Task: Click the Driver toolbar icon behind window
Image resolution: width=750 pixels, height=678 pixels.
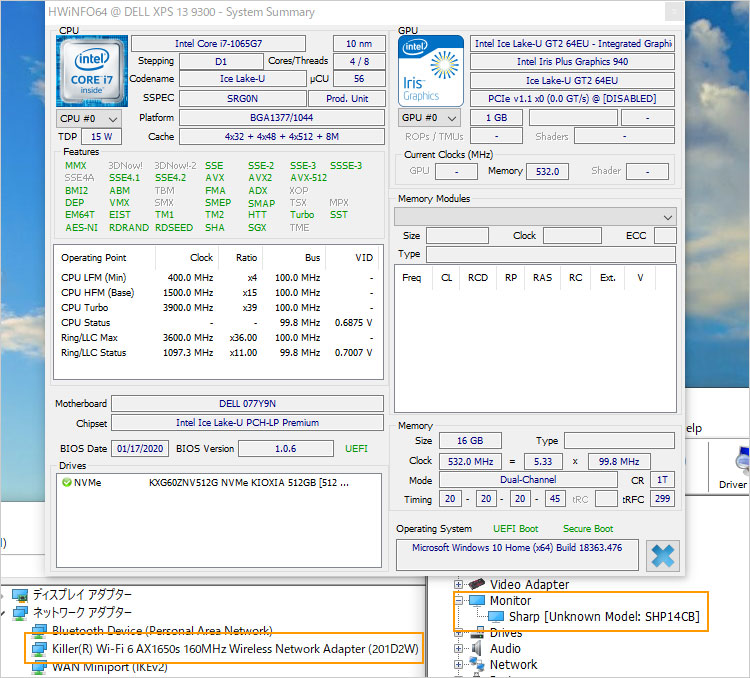Action: (x=741, y=462)
